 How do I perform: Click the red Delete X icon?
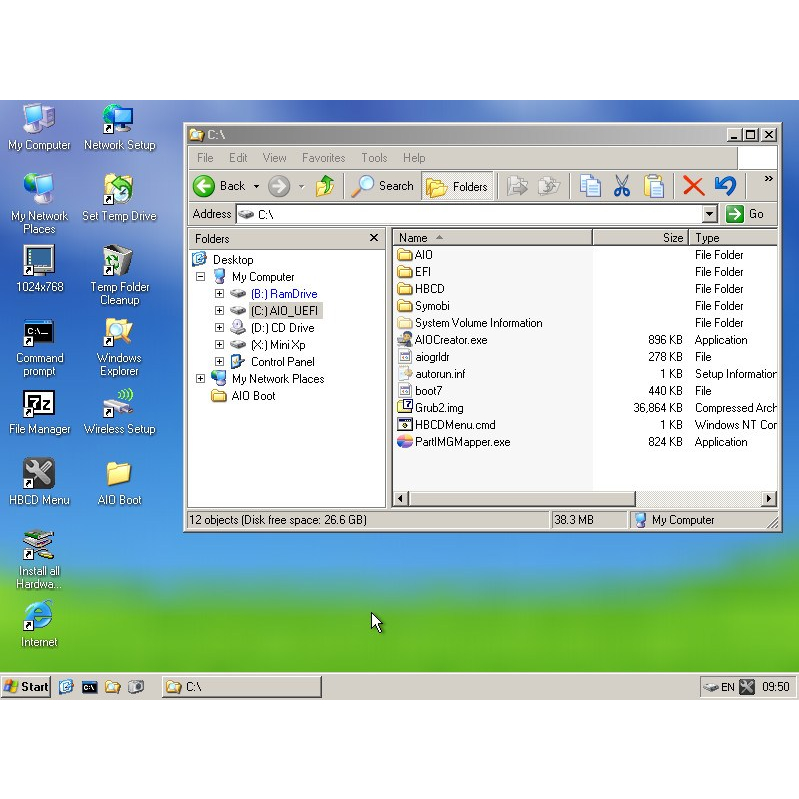point(693,186)
